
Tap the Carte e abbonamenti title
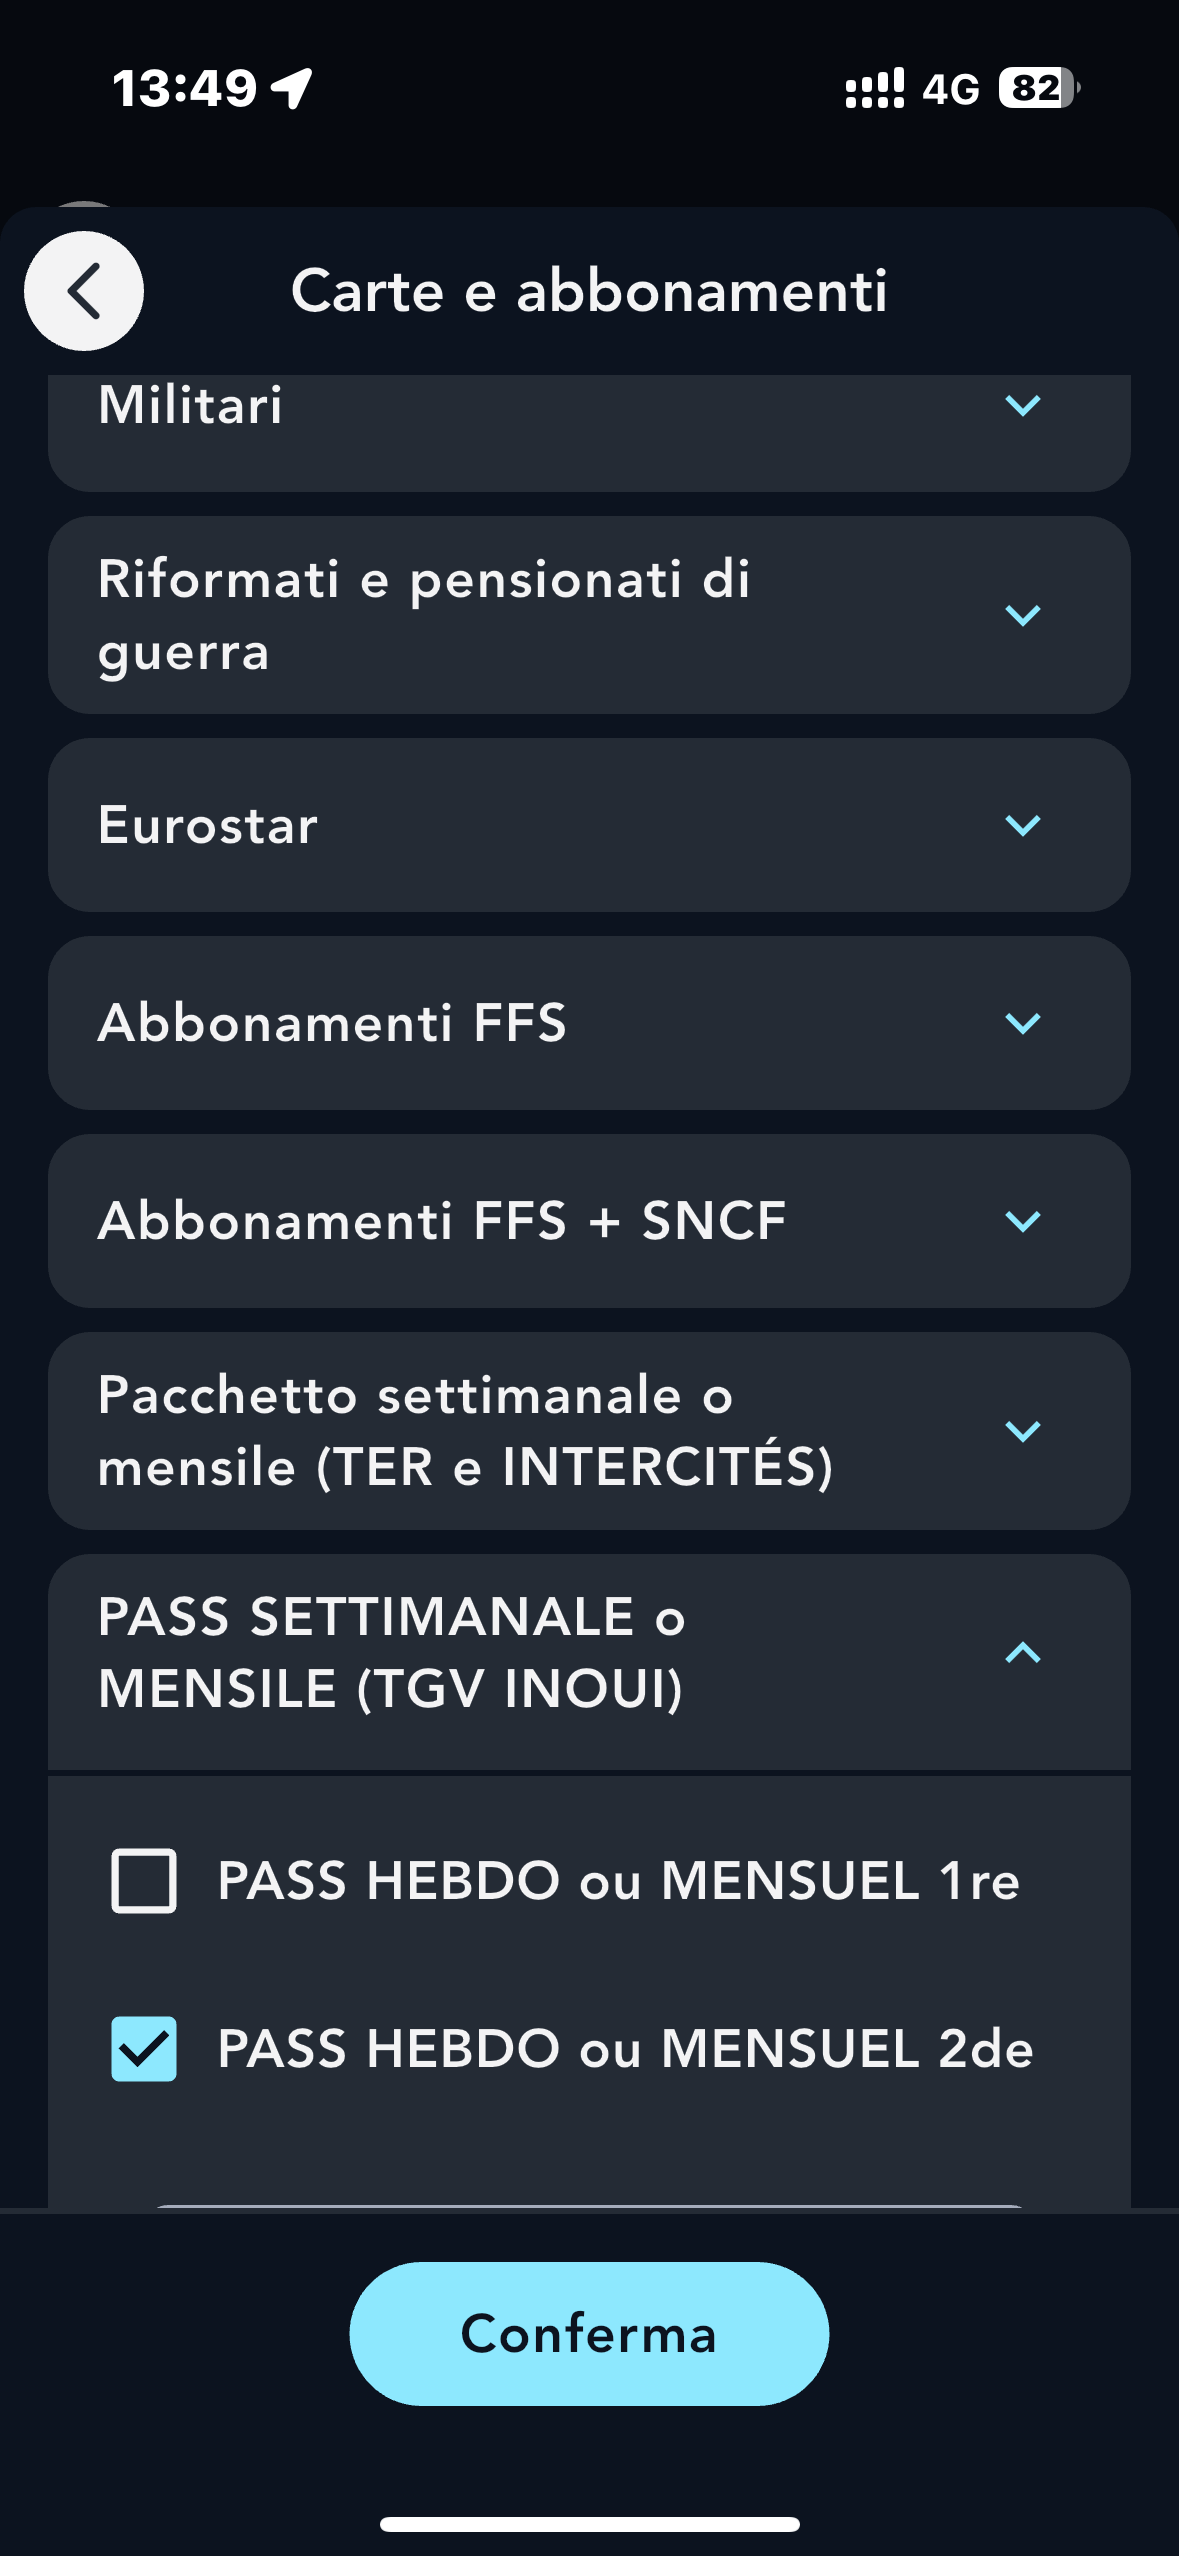589,291
